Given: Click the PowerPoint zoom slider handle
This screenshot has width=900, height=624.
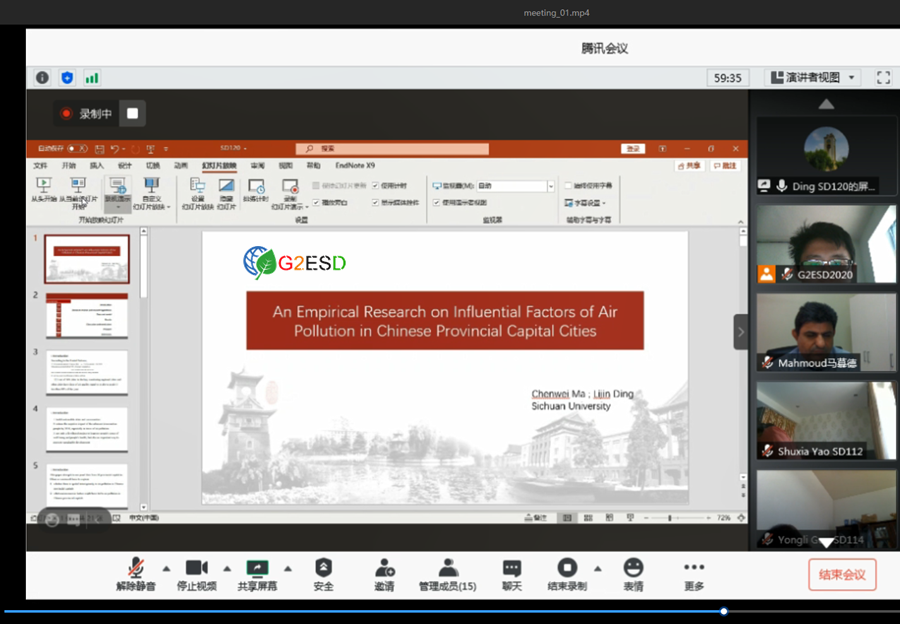Looking at the screenshot, I should point(669,518).
